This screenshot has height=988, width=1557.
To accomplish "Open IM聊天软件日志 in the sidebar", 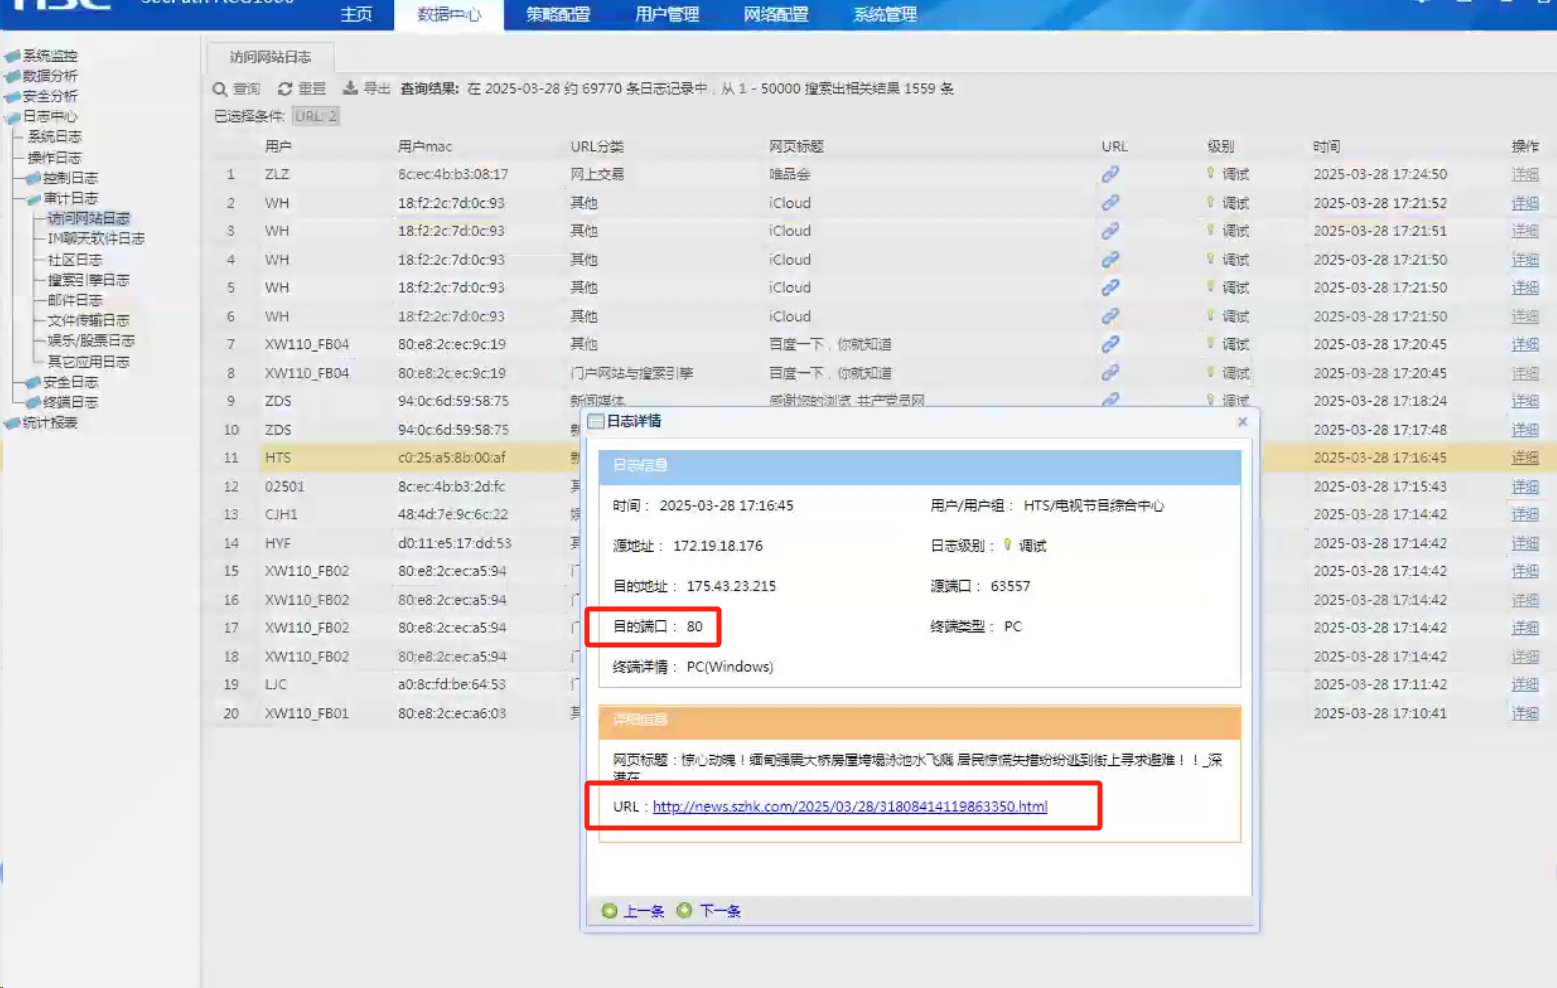I will (96, 238).
